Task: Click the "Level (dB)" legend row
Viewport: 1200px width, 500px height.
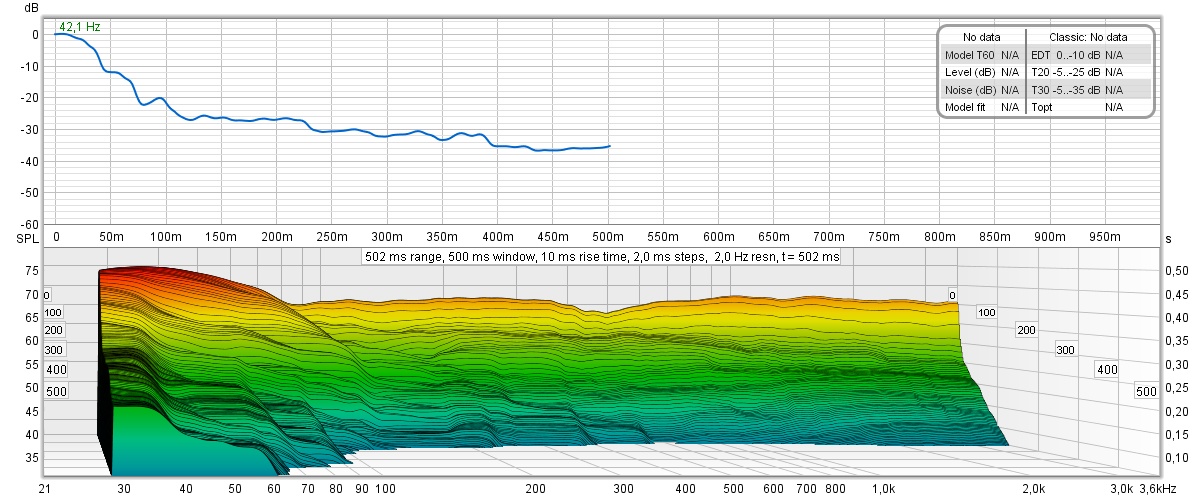Action: (982, 72)
